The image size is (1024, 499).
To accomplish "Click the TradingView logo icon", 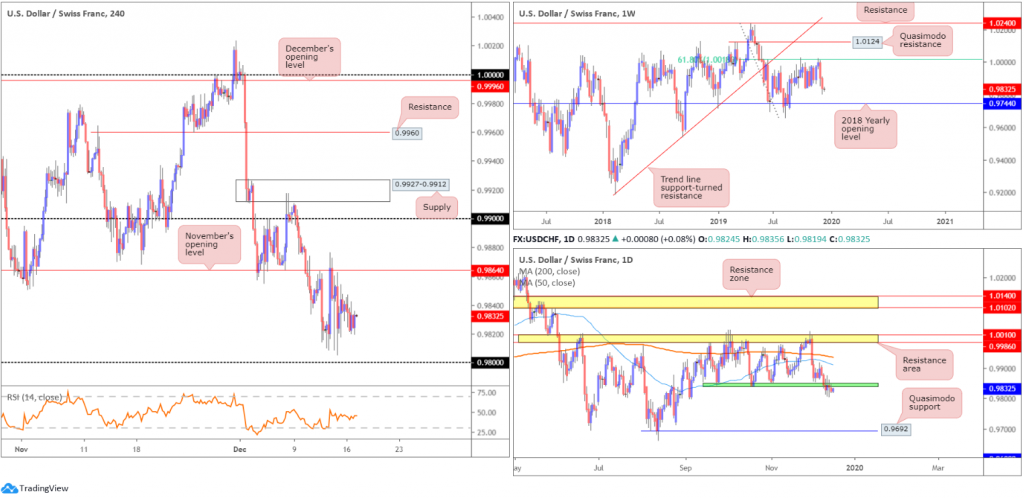I will click(x=9, y=488).
